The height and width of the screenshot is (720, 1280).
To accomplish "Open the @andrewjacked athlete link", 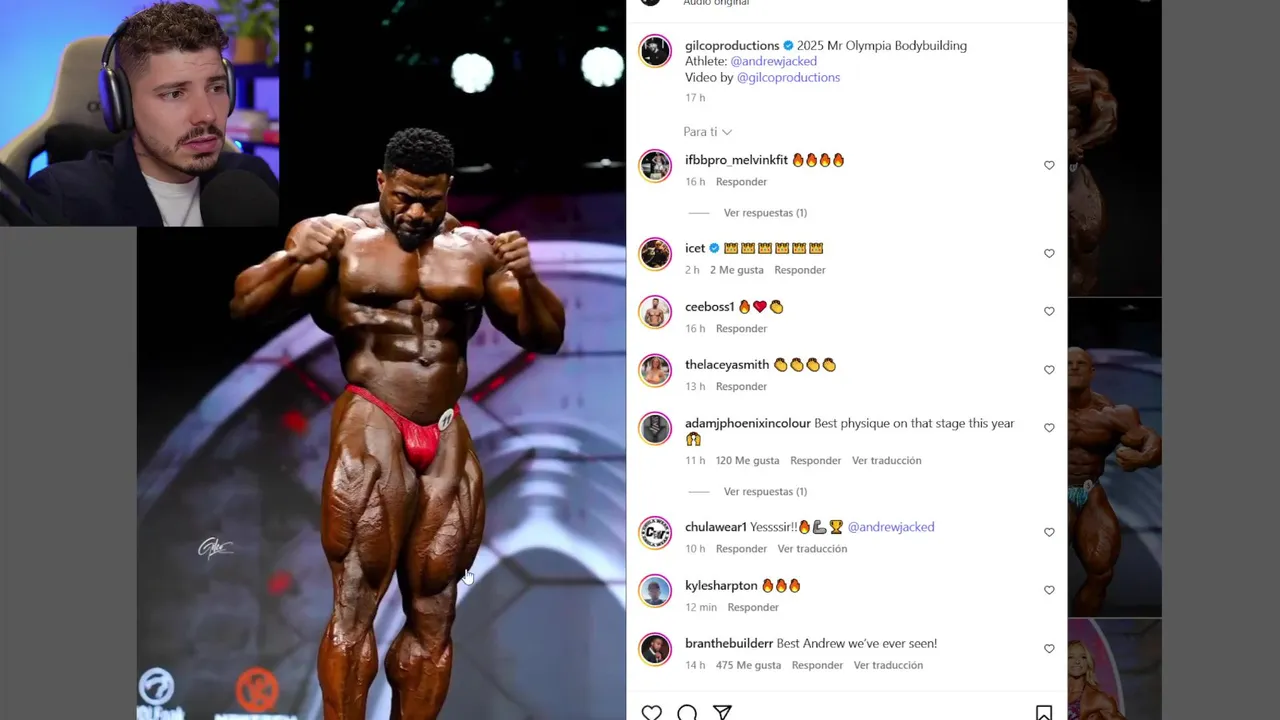I will click(774, 61).
